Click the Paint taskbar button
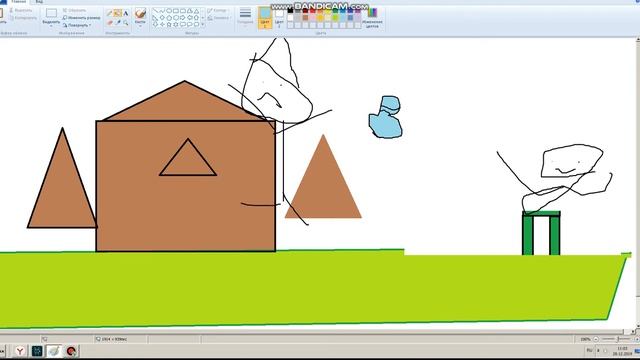The width and height of the screenshot is (640, 360). pyautogui.click(x=53, y=351)
